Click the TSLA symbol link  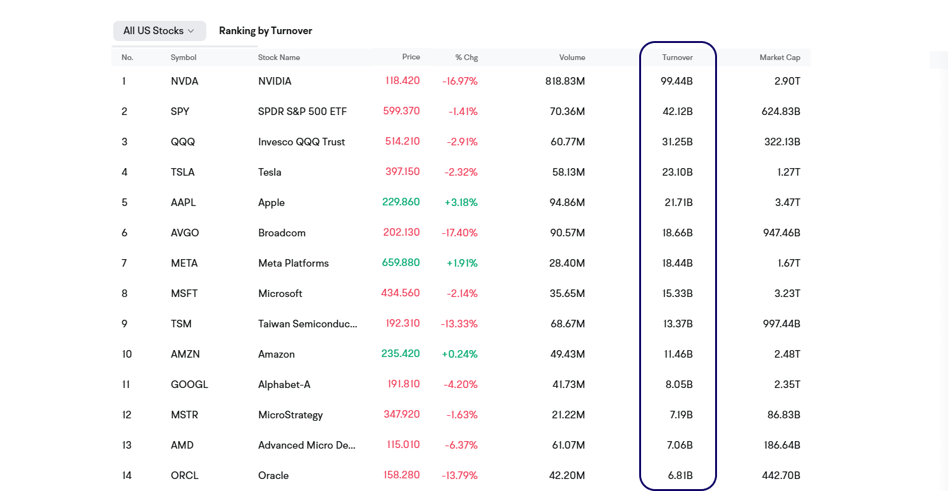point(182,172)
